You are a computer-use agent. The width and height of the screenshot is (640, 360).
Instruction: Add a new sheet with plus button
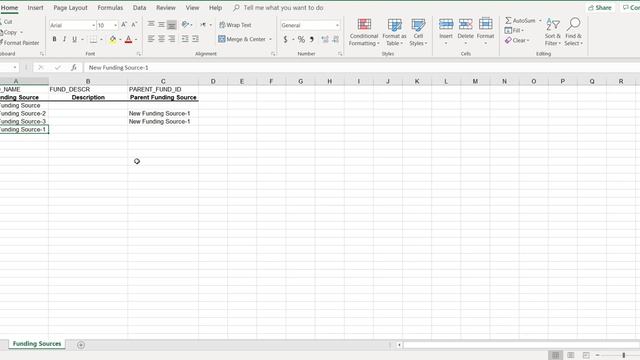81,345
